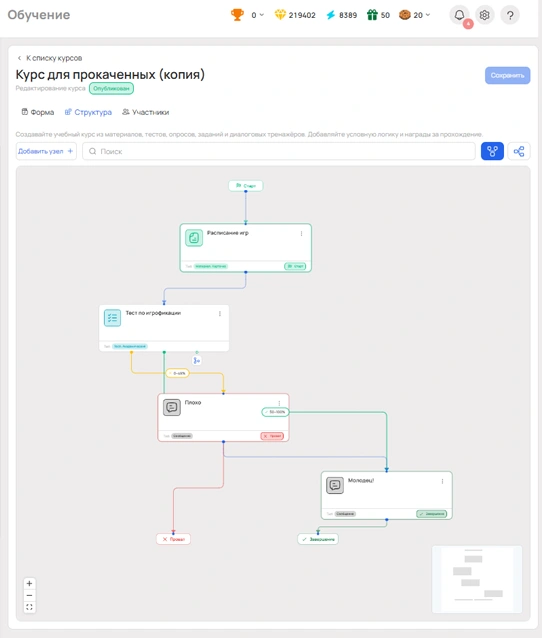Click the minimap thumbnail
Image resolution: width=542 pixels, height=638 pixels.
pos(477,579)
